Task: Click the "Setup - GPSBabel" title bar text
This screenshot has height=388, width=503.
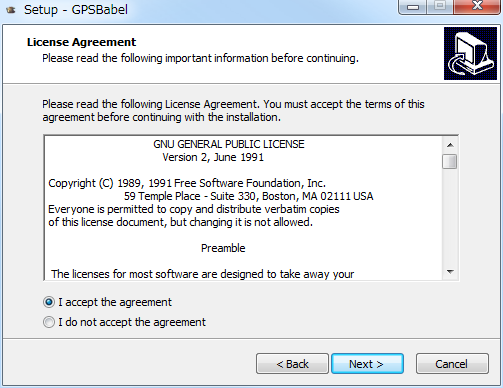Action: coord(76,10)
